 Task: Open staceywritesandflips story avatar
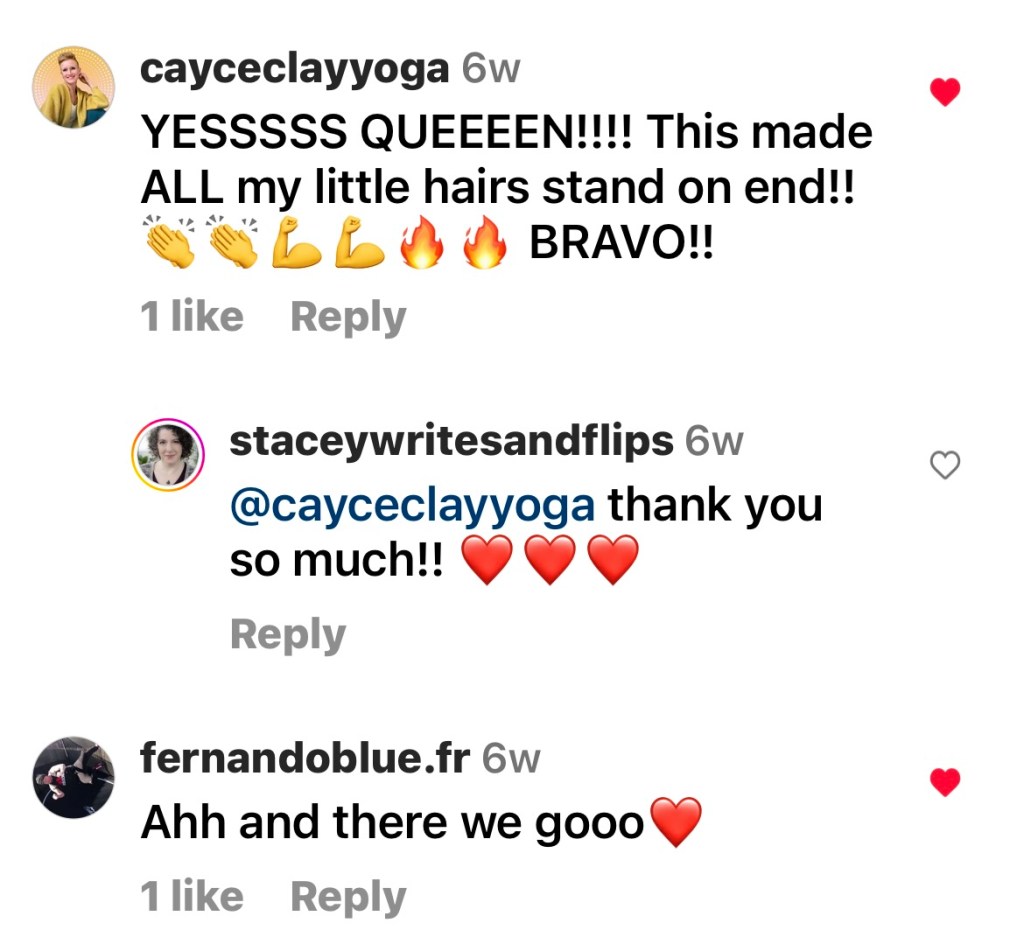click(168, 455)
